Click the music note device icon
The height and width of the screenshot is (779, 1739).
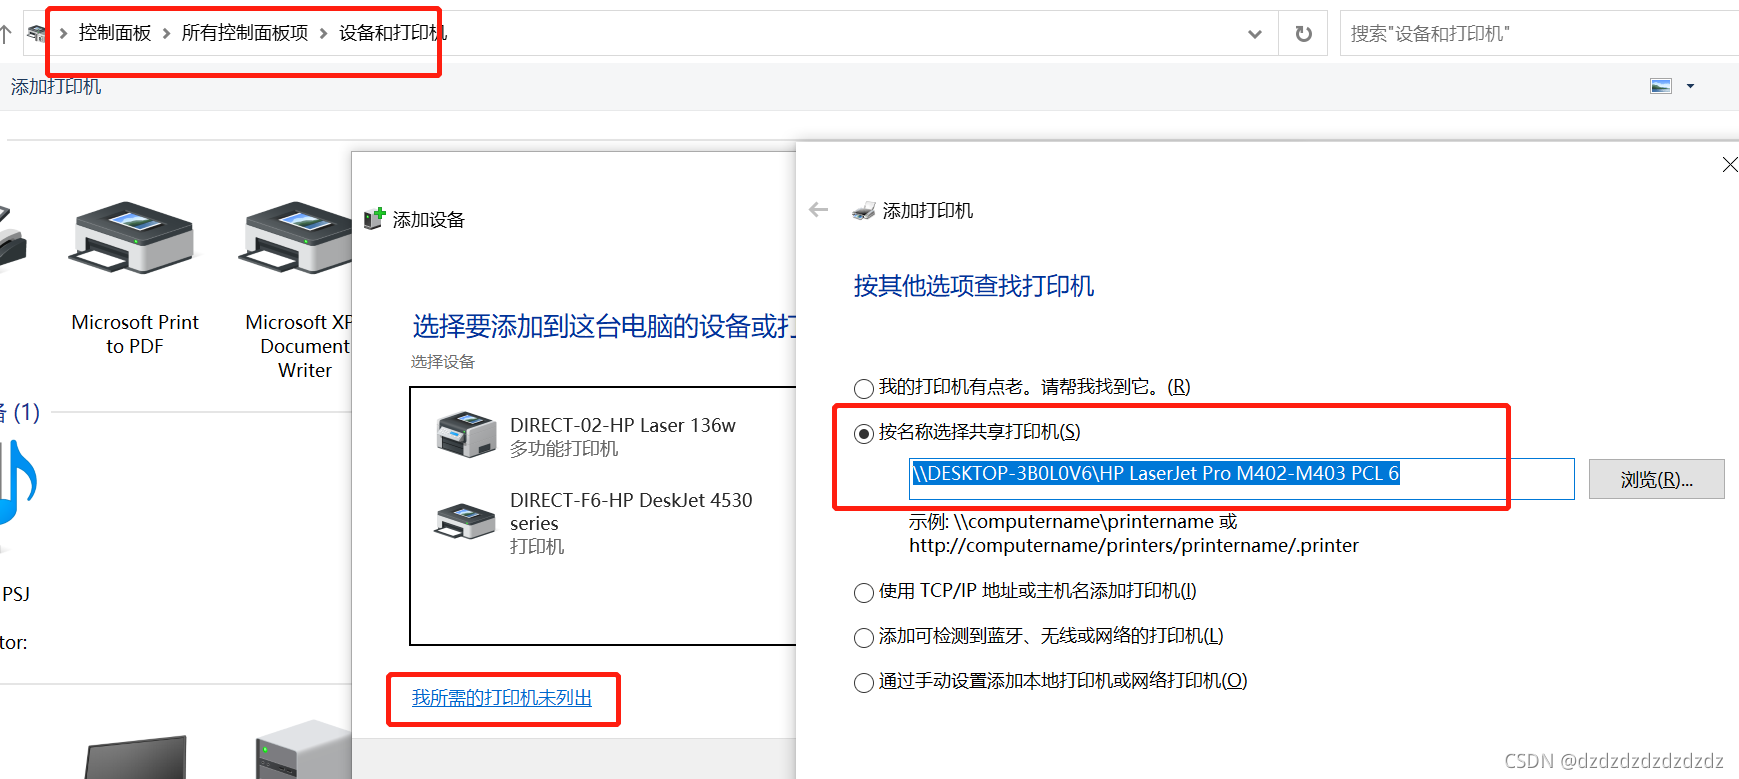pos(18,484)
